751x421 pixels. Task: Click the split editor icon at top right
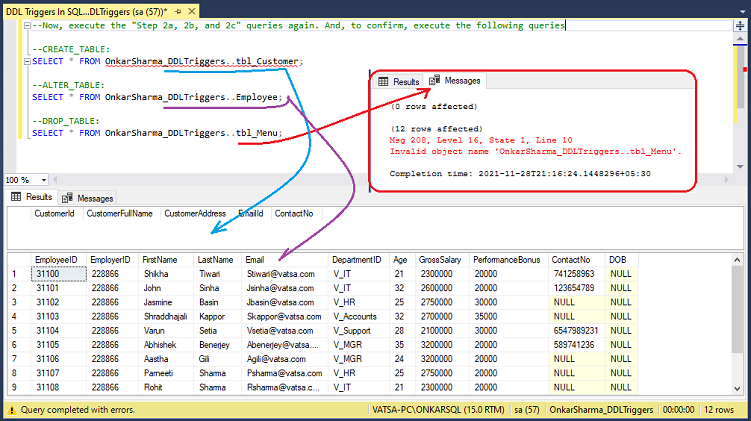tap(740, 26)
